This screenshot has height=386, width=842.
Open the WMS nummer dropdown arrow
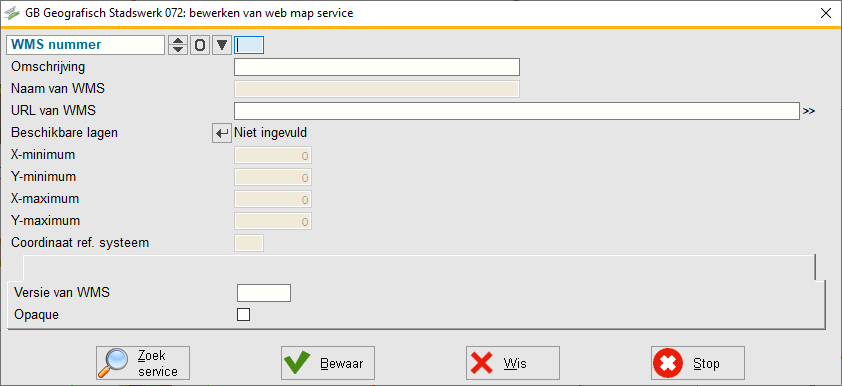pyautogui.click(x=221, y=45)
